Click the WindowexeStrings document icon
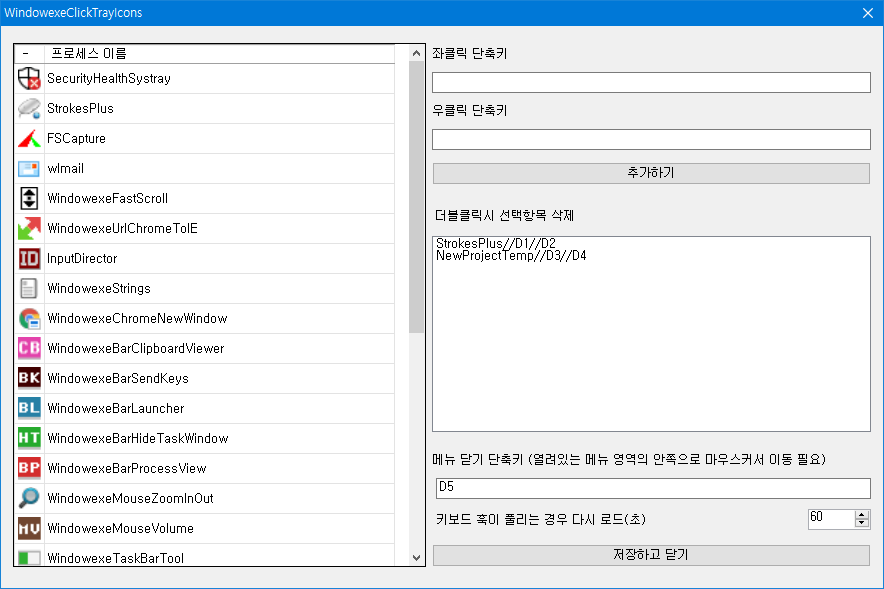 click(29, 288)
